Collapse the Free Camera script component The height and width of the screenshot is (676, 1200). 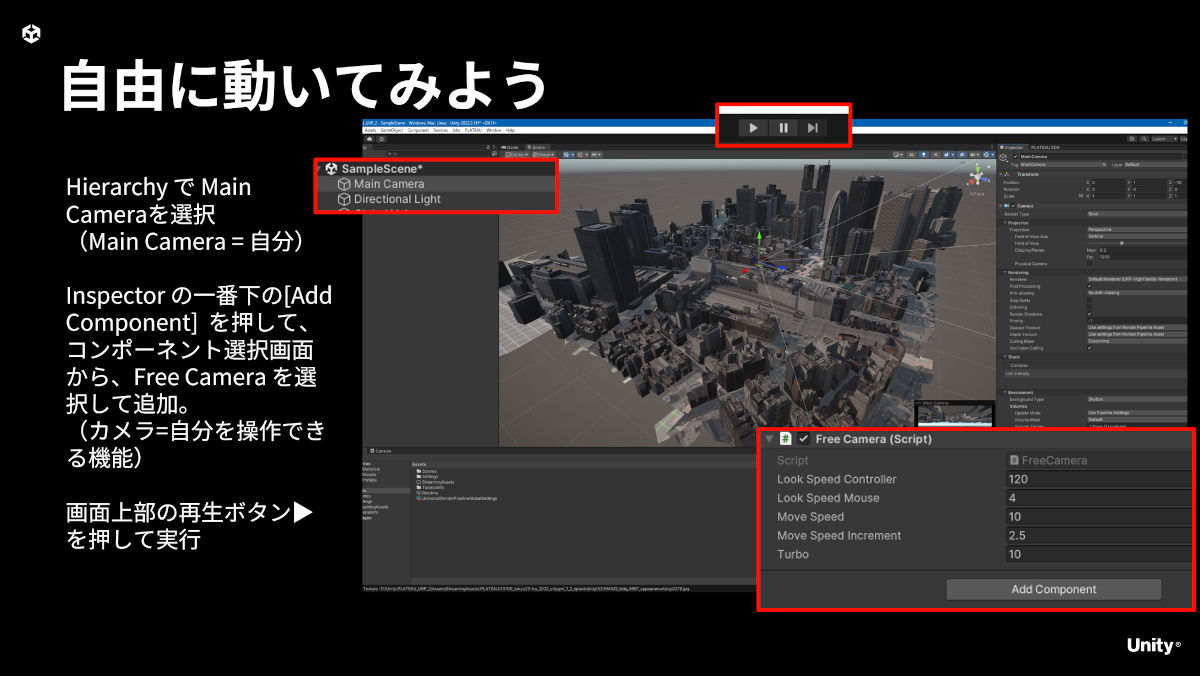(769, 439)
